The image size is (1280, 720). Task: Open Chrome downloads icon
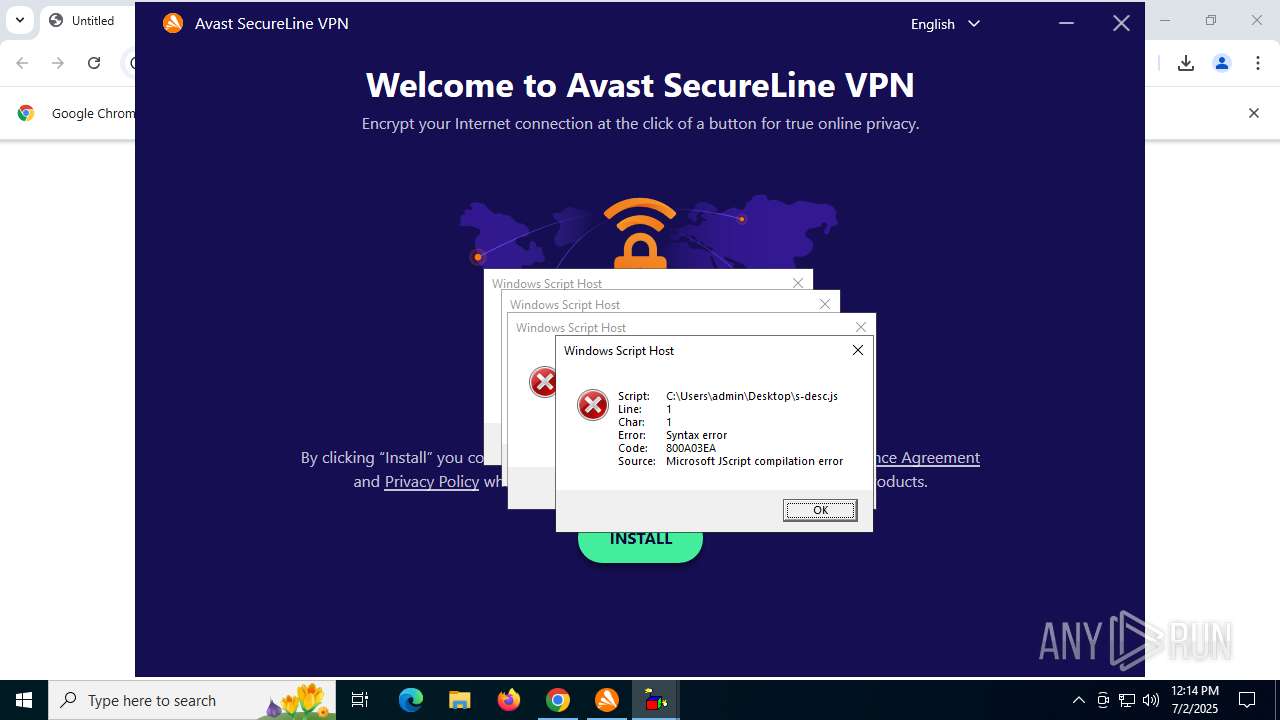coord(1186,63)
